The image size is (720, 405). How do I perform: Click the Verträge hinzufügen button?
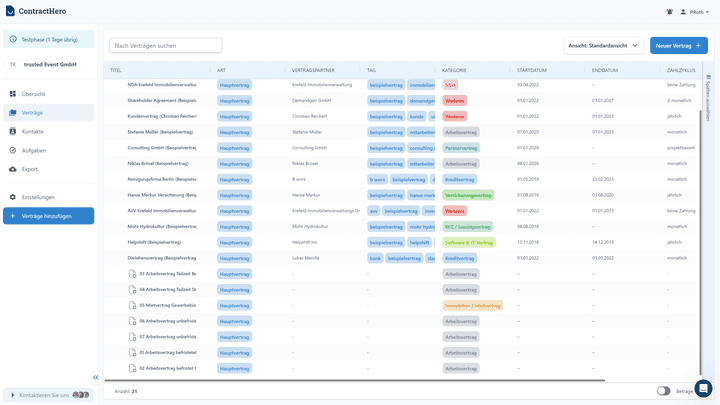[48, 216]
